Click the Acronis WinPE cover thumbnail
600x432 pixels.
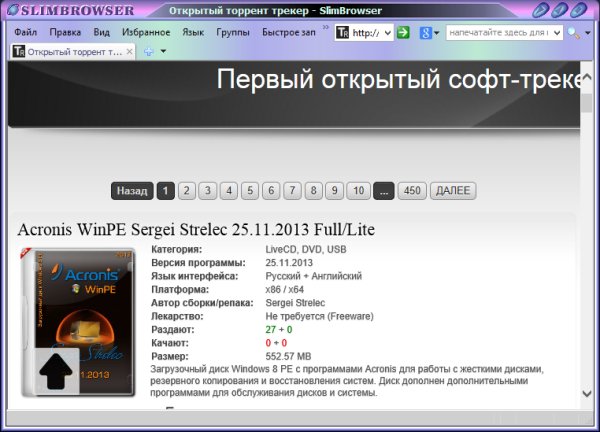[x=78, y=323]
